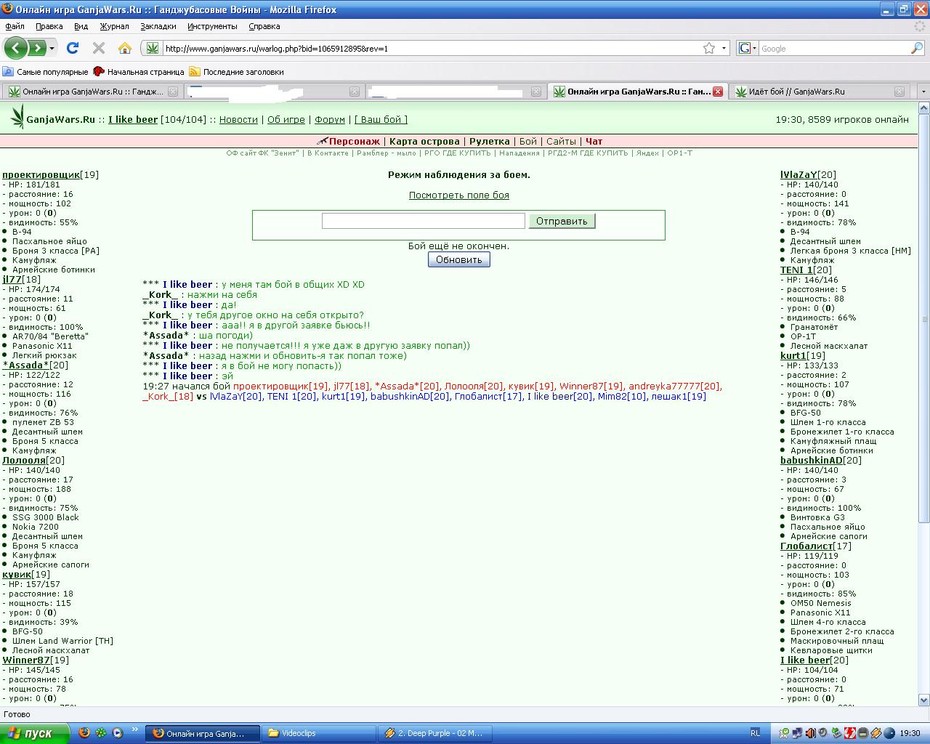The width and height of the screenshot is (930, 744).
Task: Open player проектировщик profile in left list
Action: click(41, 174)
